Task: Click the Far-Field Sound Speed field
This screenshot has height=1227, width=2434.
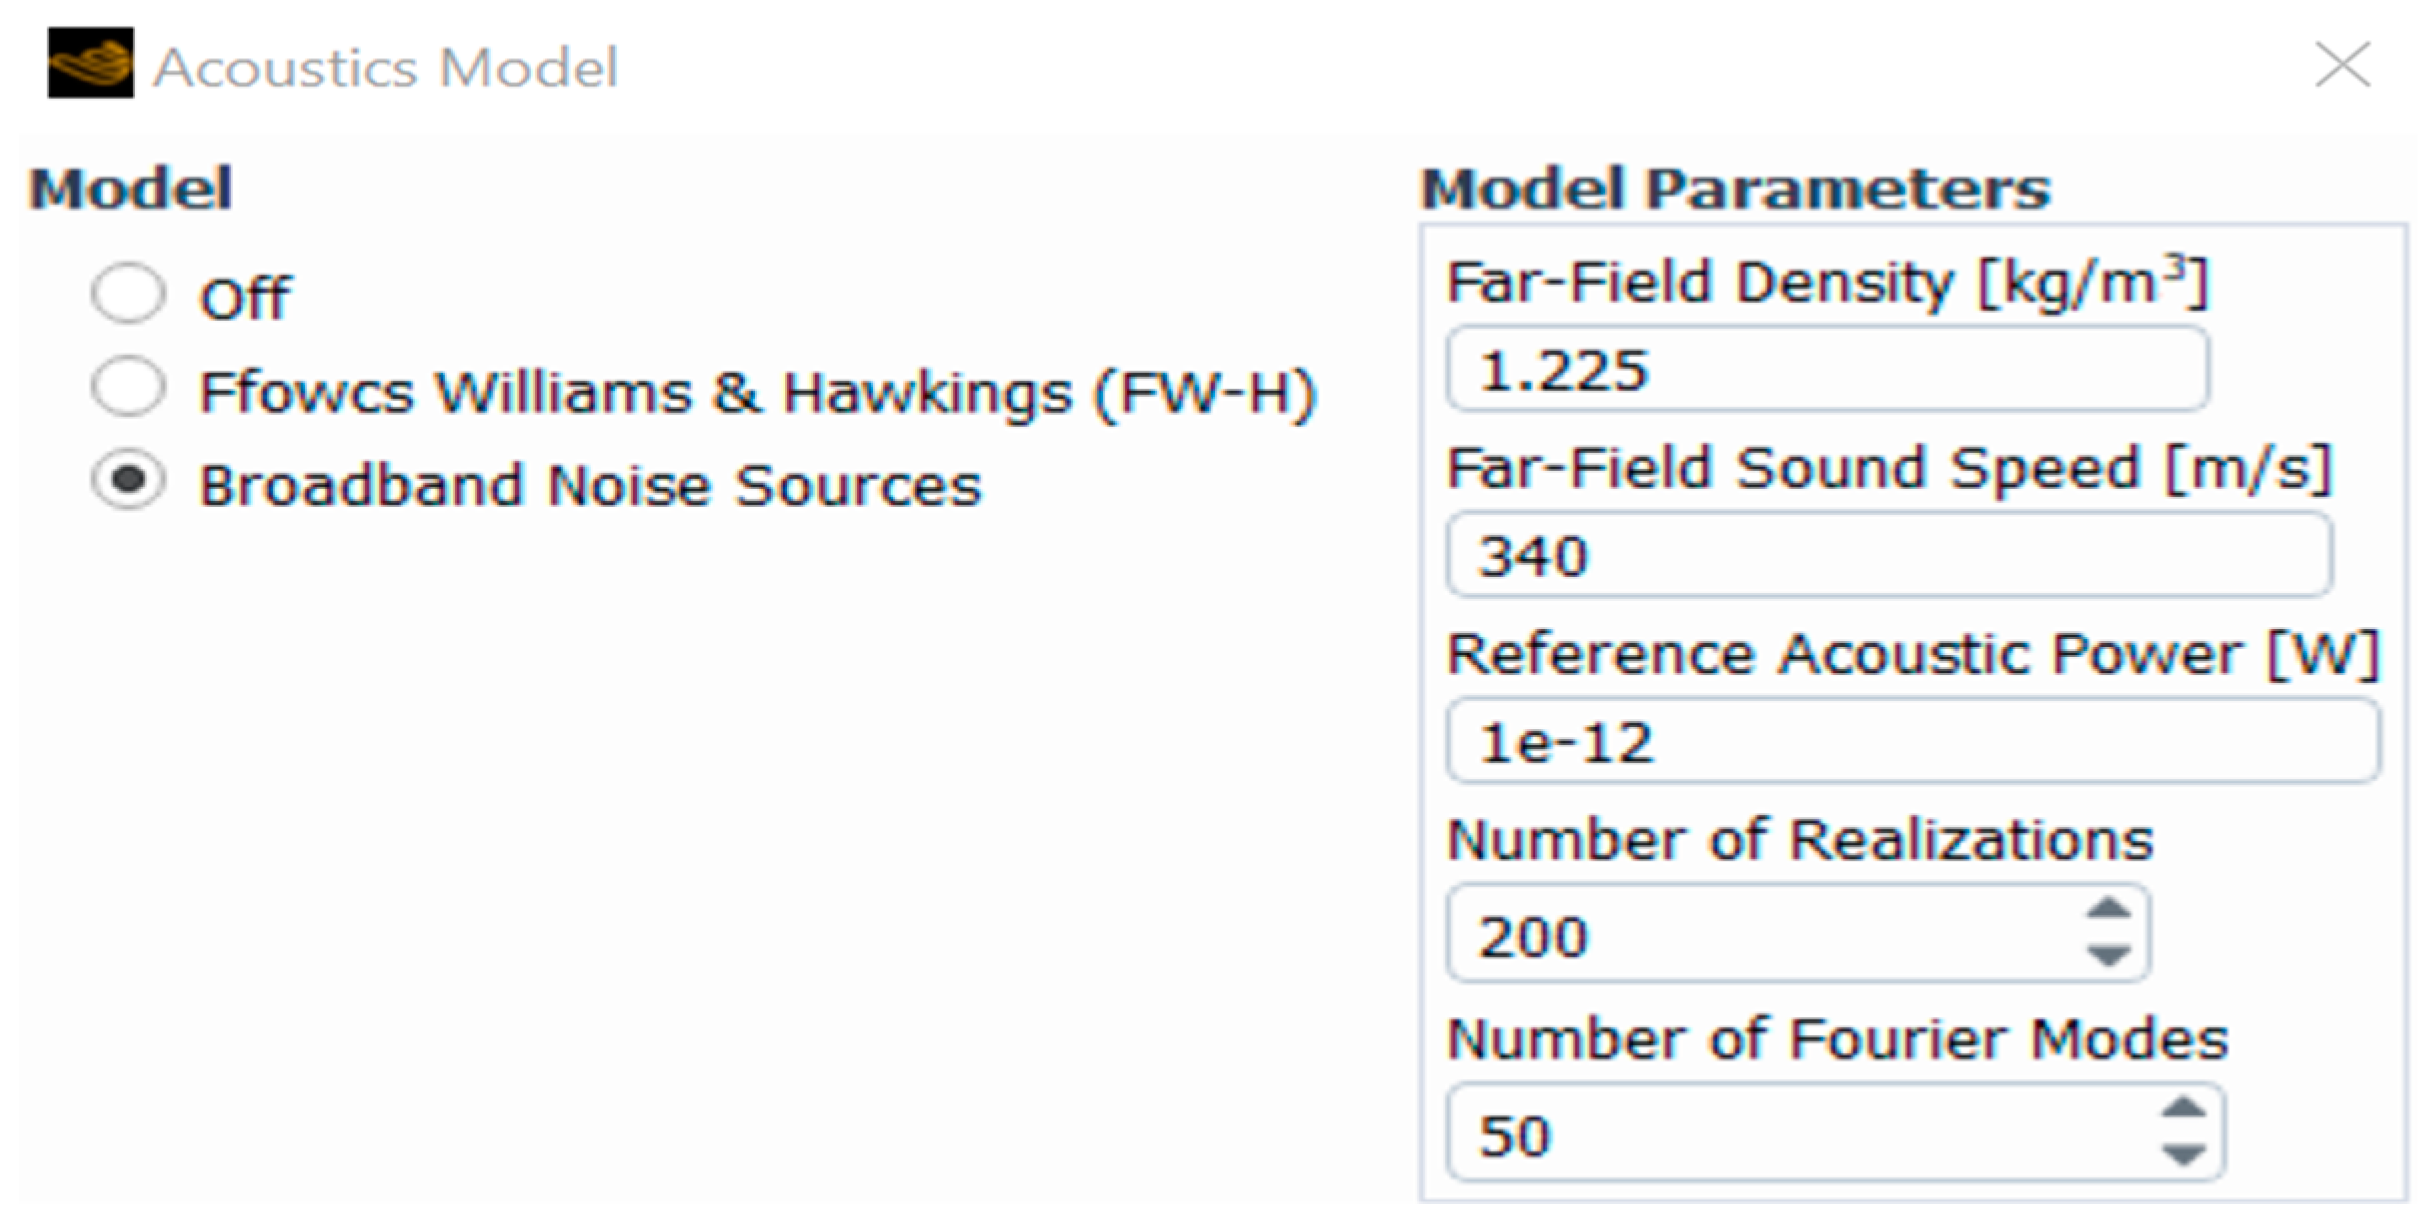Action: pos(1888,556)
